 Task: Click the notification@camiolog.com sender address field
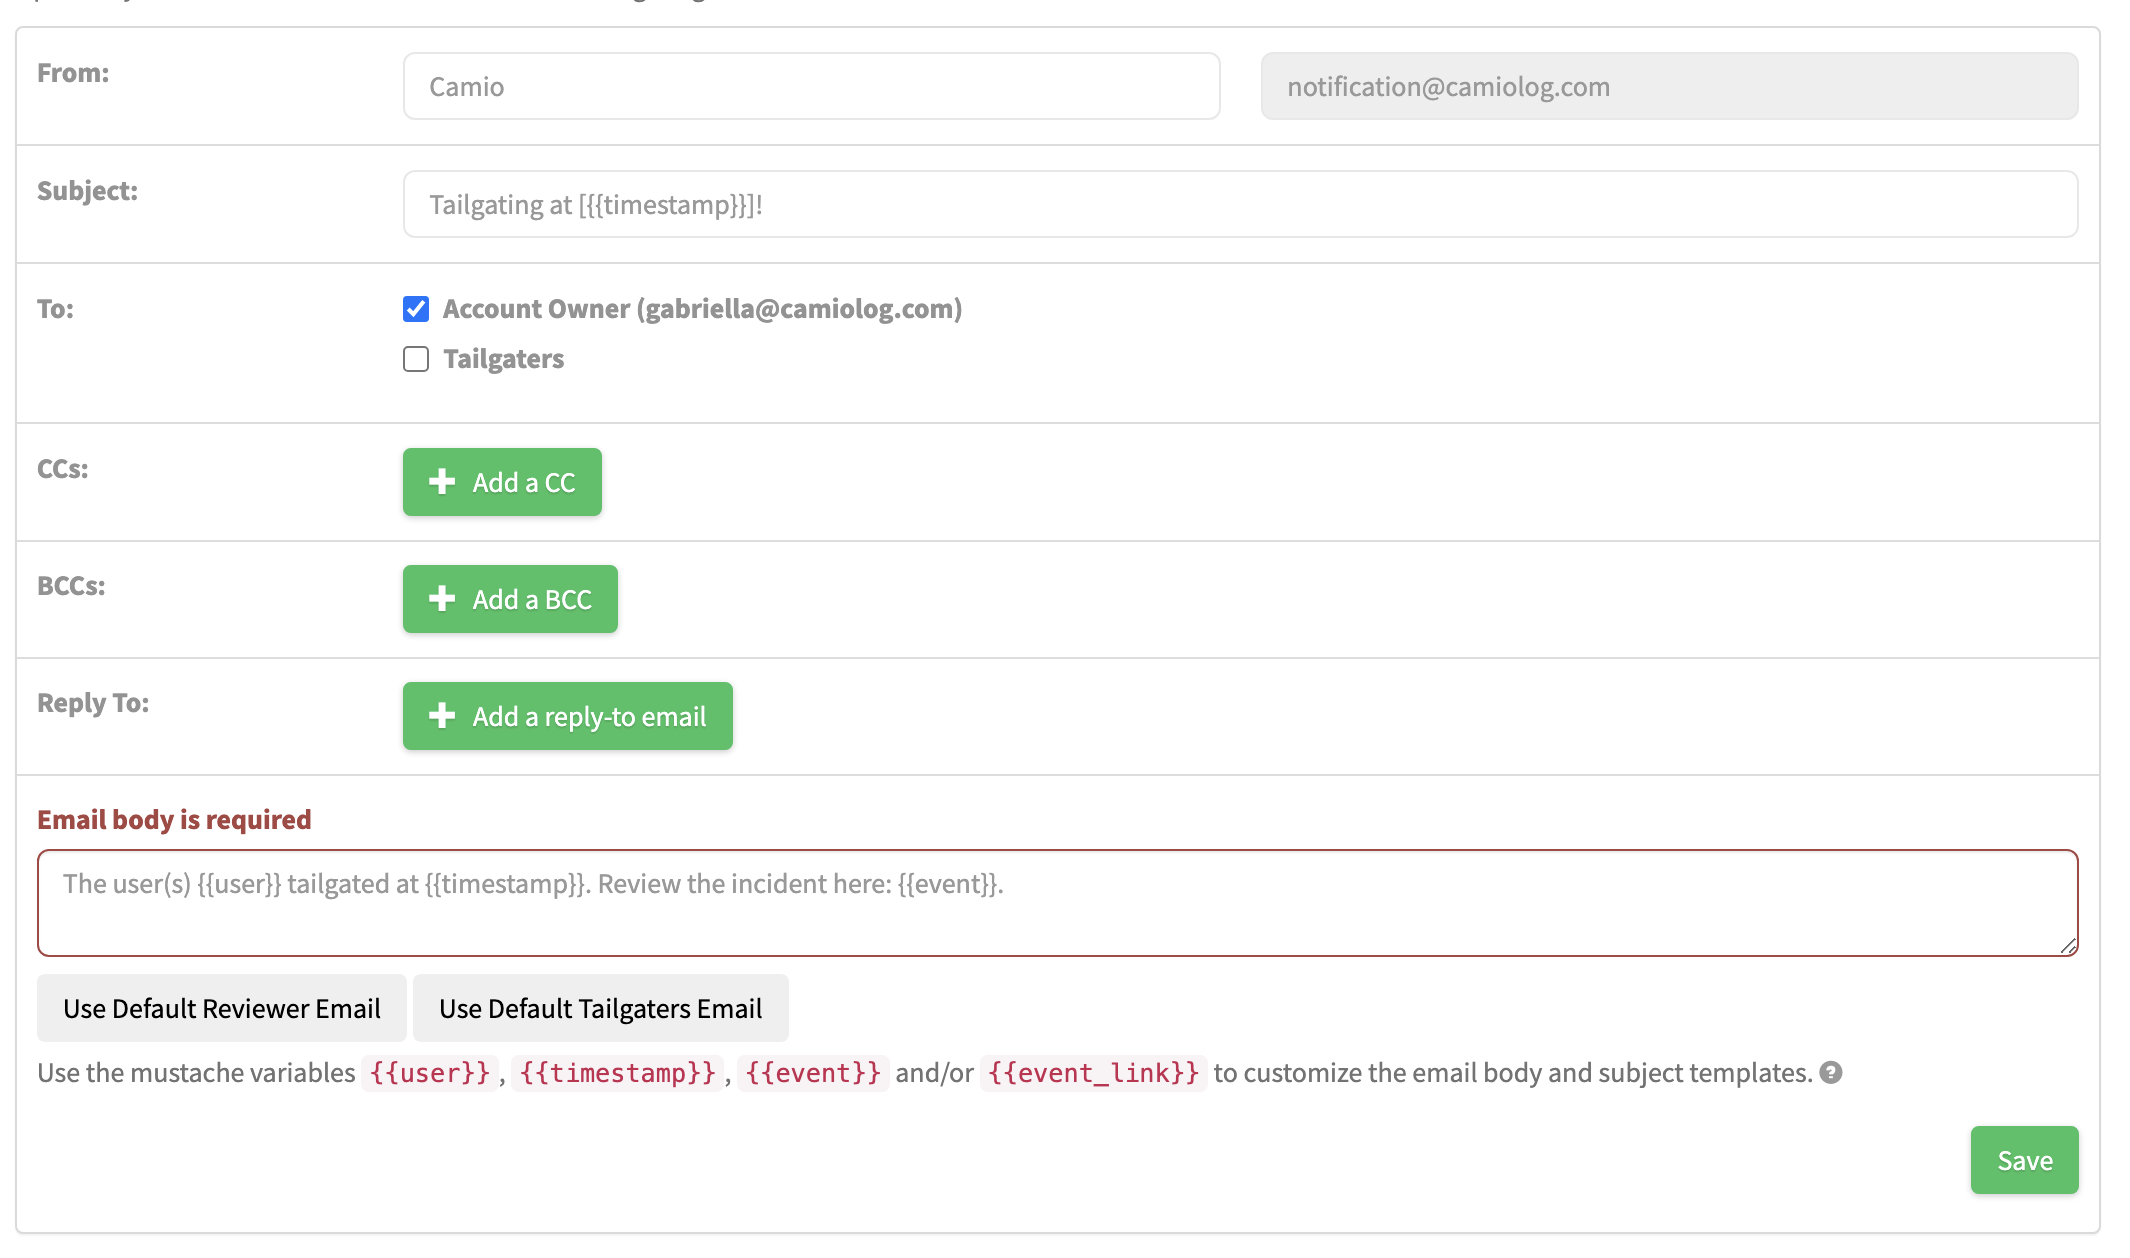(1669, 87)
